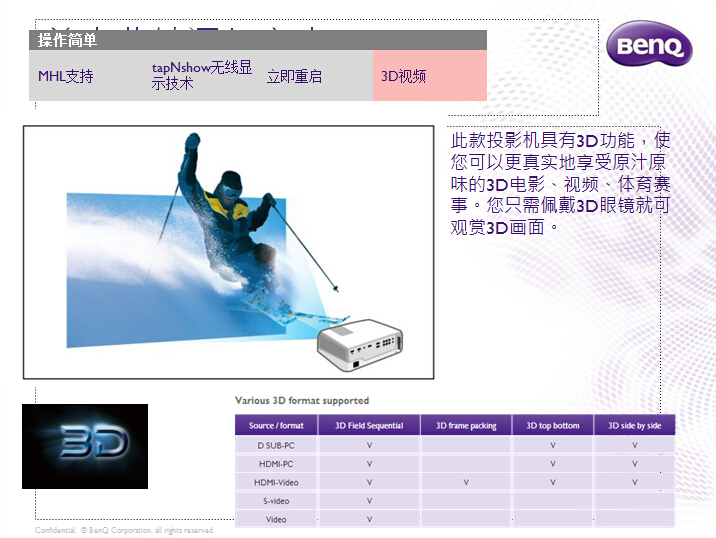
Task: Select the S-video row label
Action: [276, 501]
